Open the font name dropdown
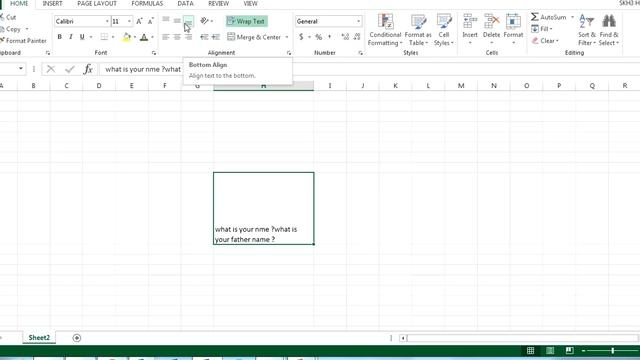Image resolution: width=640 pixels, height=360 pixels. tap(107, 21)
